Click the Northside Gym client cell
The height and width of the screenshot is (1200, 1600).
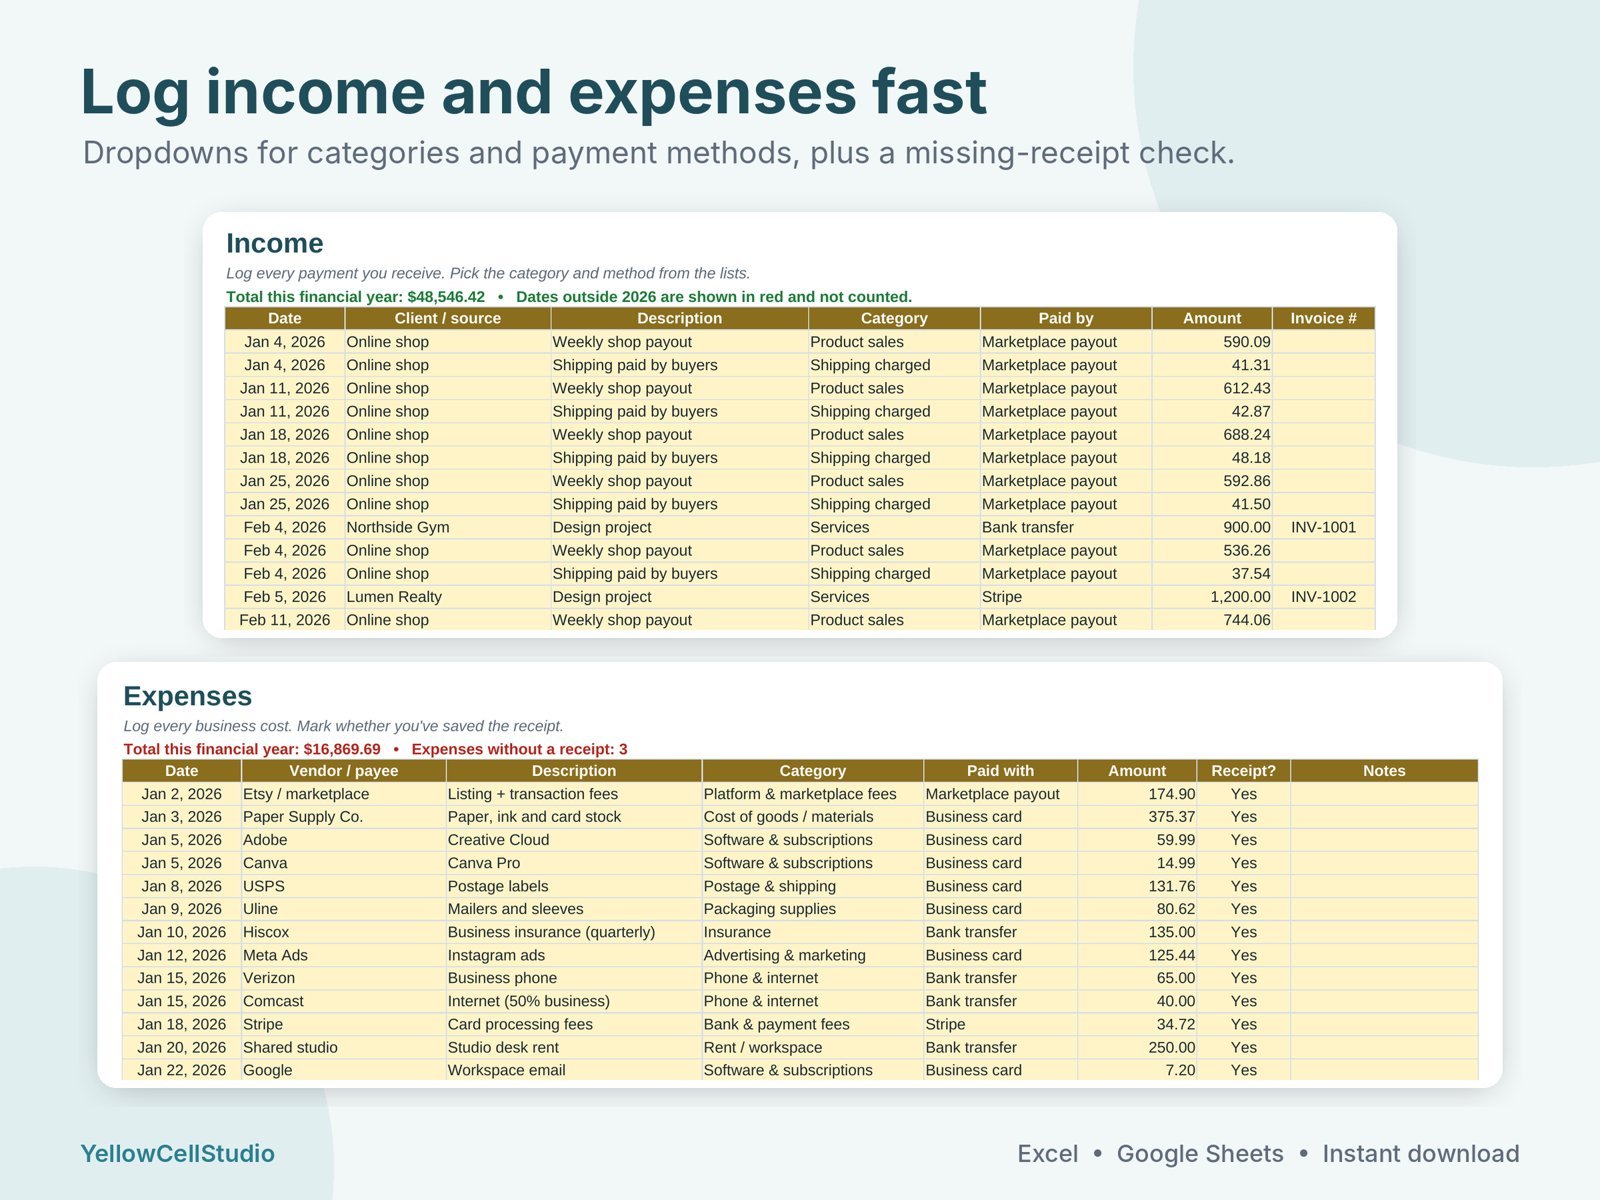click(x=447, y=527)
